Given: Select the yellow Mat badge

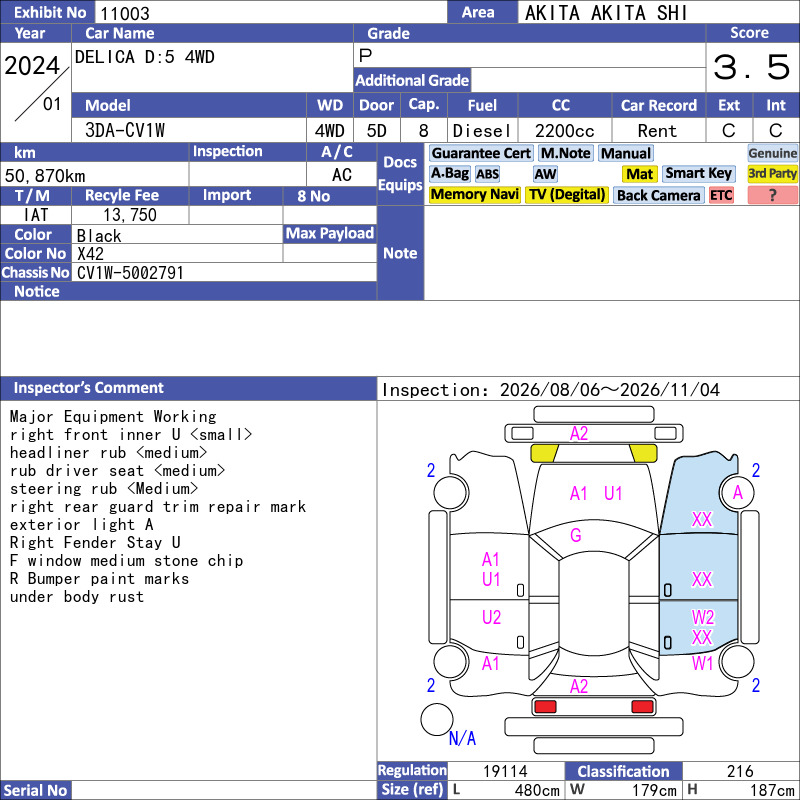Looking at the screenshot, I should (639, 174).
